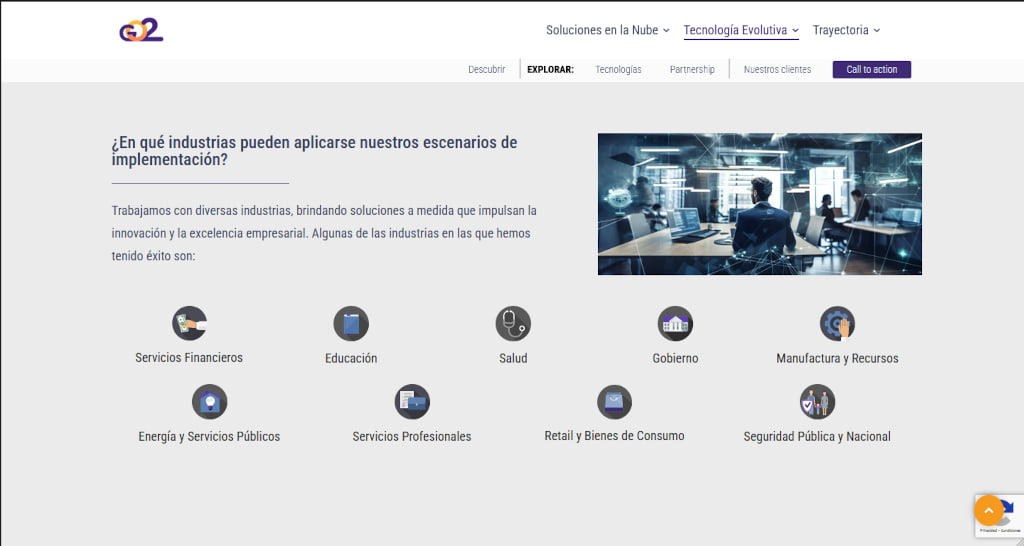Open the Tecnología Evolutiva dropdown
The height and width of the screenshot is (546, 1024).
(740, 30)
